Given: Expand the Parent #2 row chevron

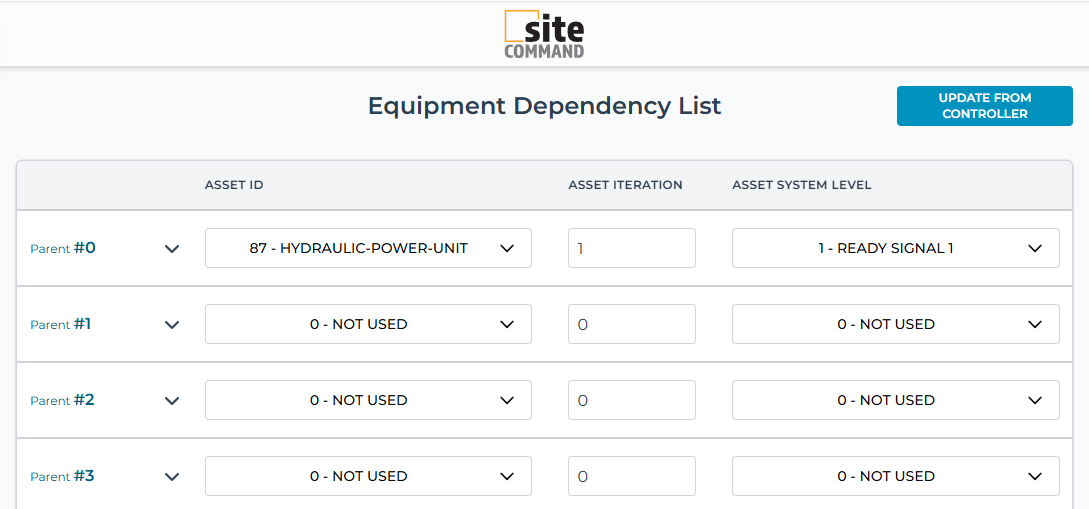Looking at the screenshot, I should [172, 401].
